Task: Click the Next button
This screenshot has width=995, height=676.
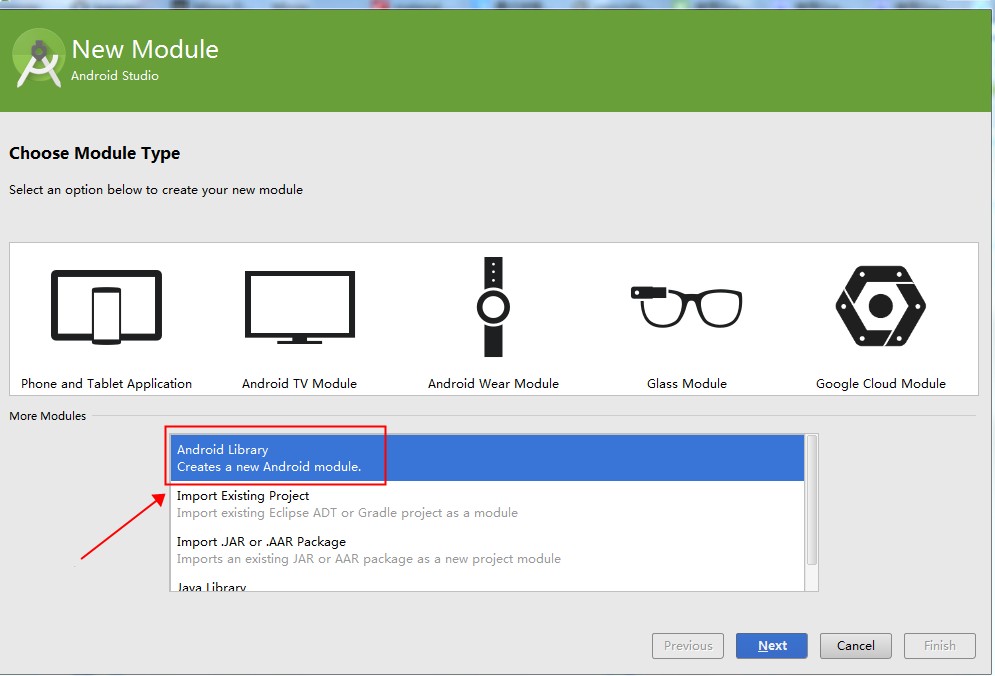Action: (x=772, y=646)
